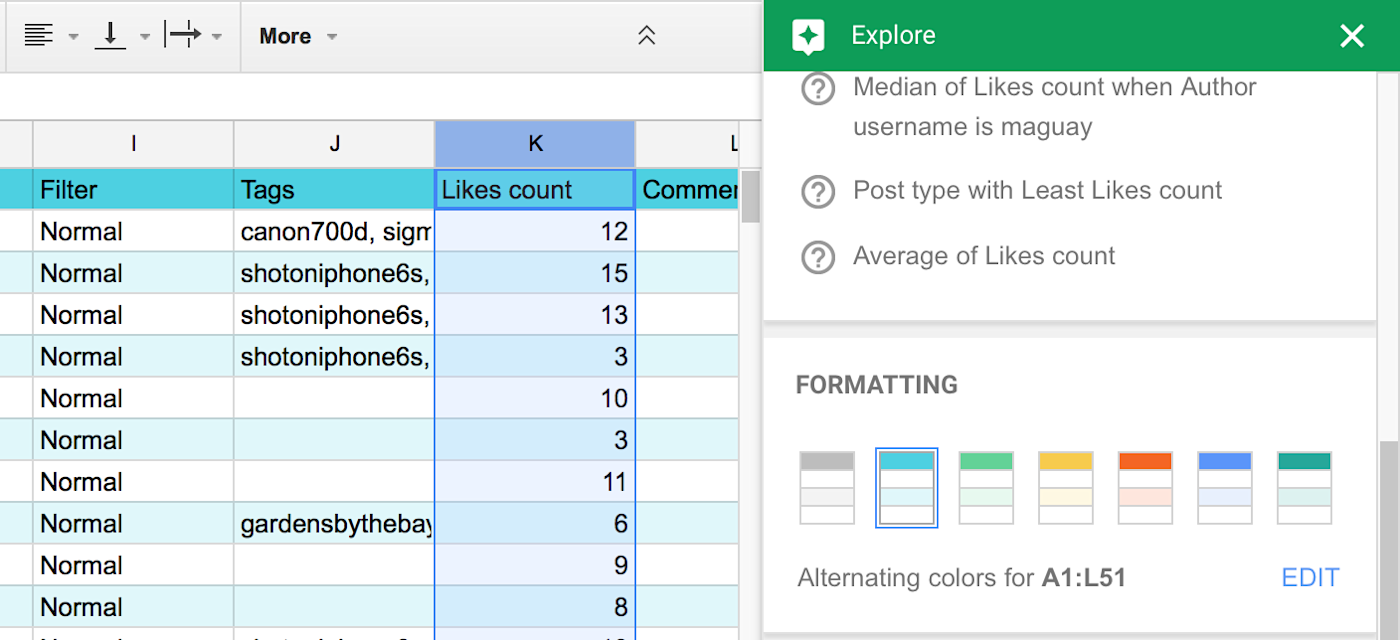Click the canon700d tags cell
Image resolution: width=1400 pixels, height=640 pixels.
tap(334, 232)
